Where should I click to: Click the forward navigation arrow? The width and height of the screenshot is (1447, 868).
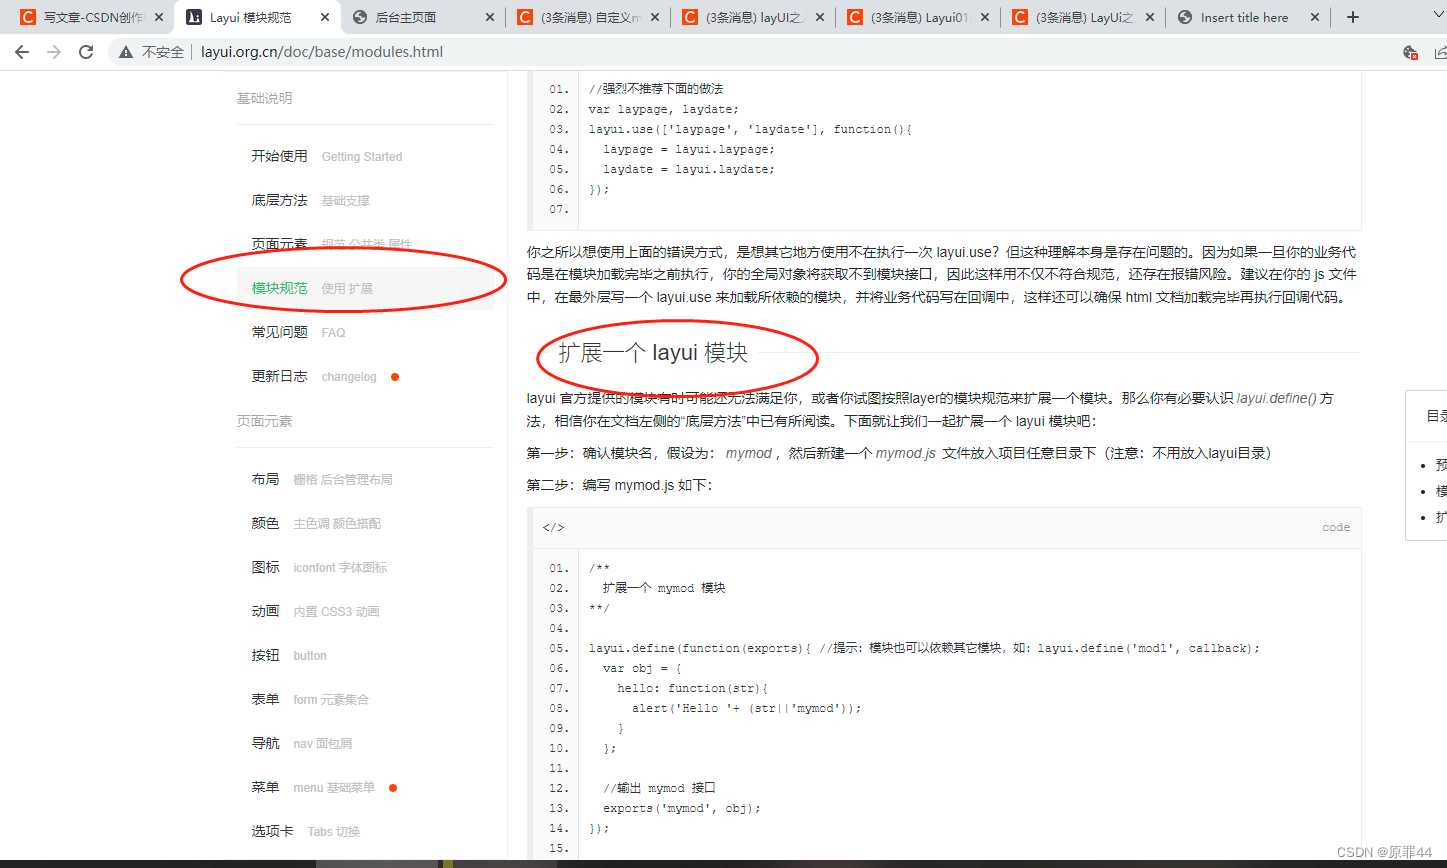[53, 51]
